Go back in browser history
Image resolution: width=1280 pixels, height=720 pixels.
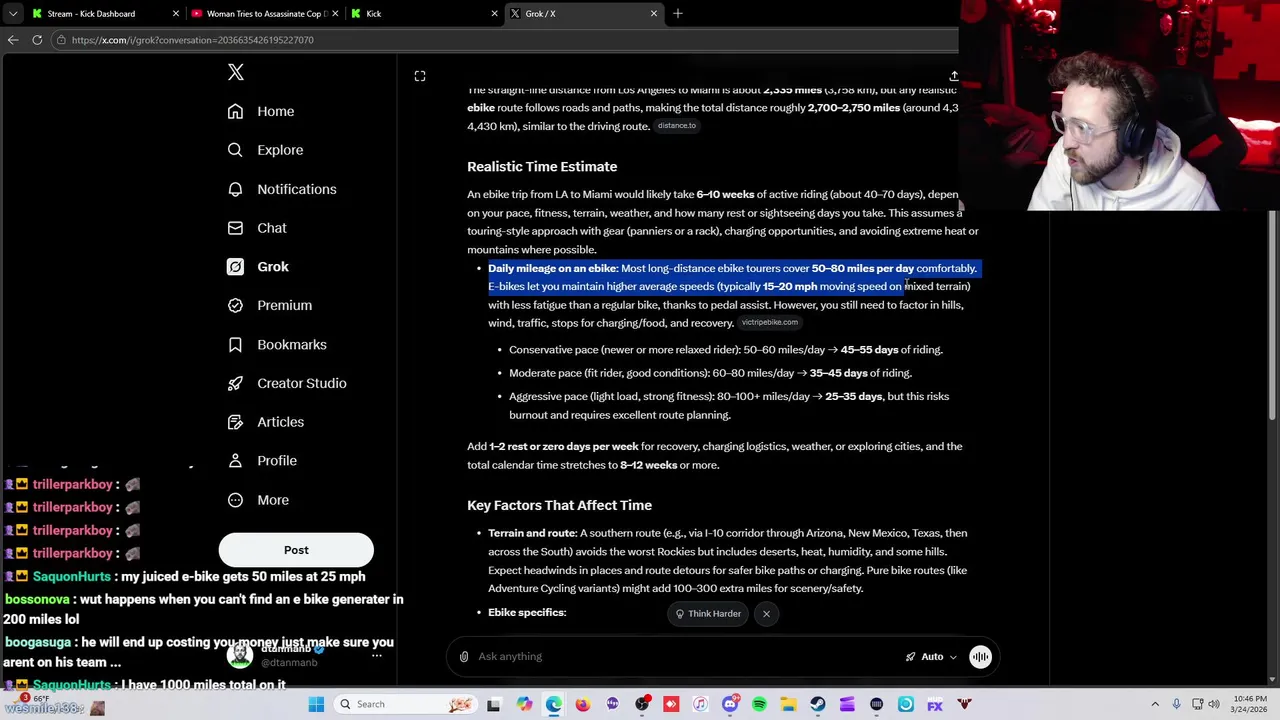pyautogui.click(x=12, y=40)
